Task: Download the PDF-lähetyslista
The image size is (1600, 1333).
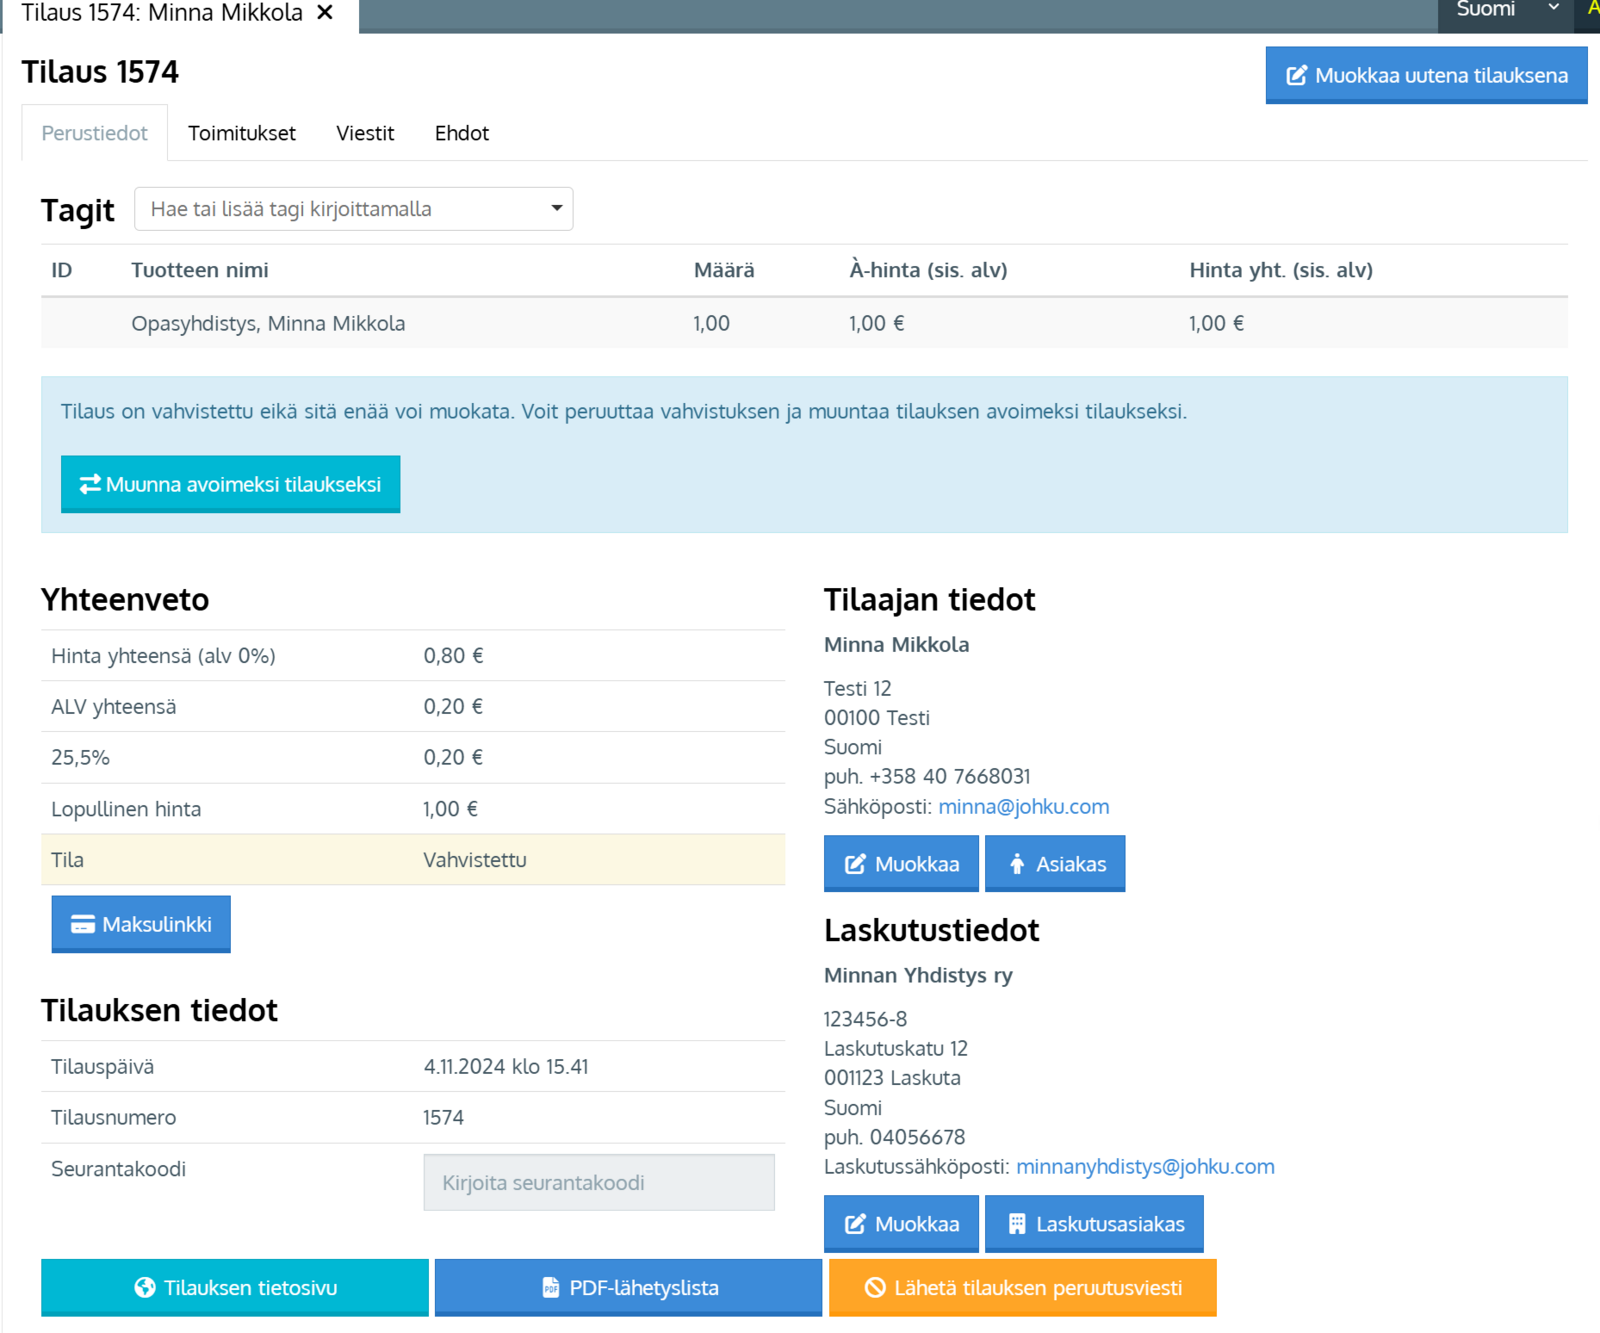Action: (628, 1287)
